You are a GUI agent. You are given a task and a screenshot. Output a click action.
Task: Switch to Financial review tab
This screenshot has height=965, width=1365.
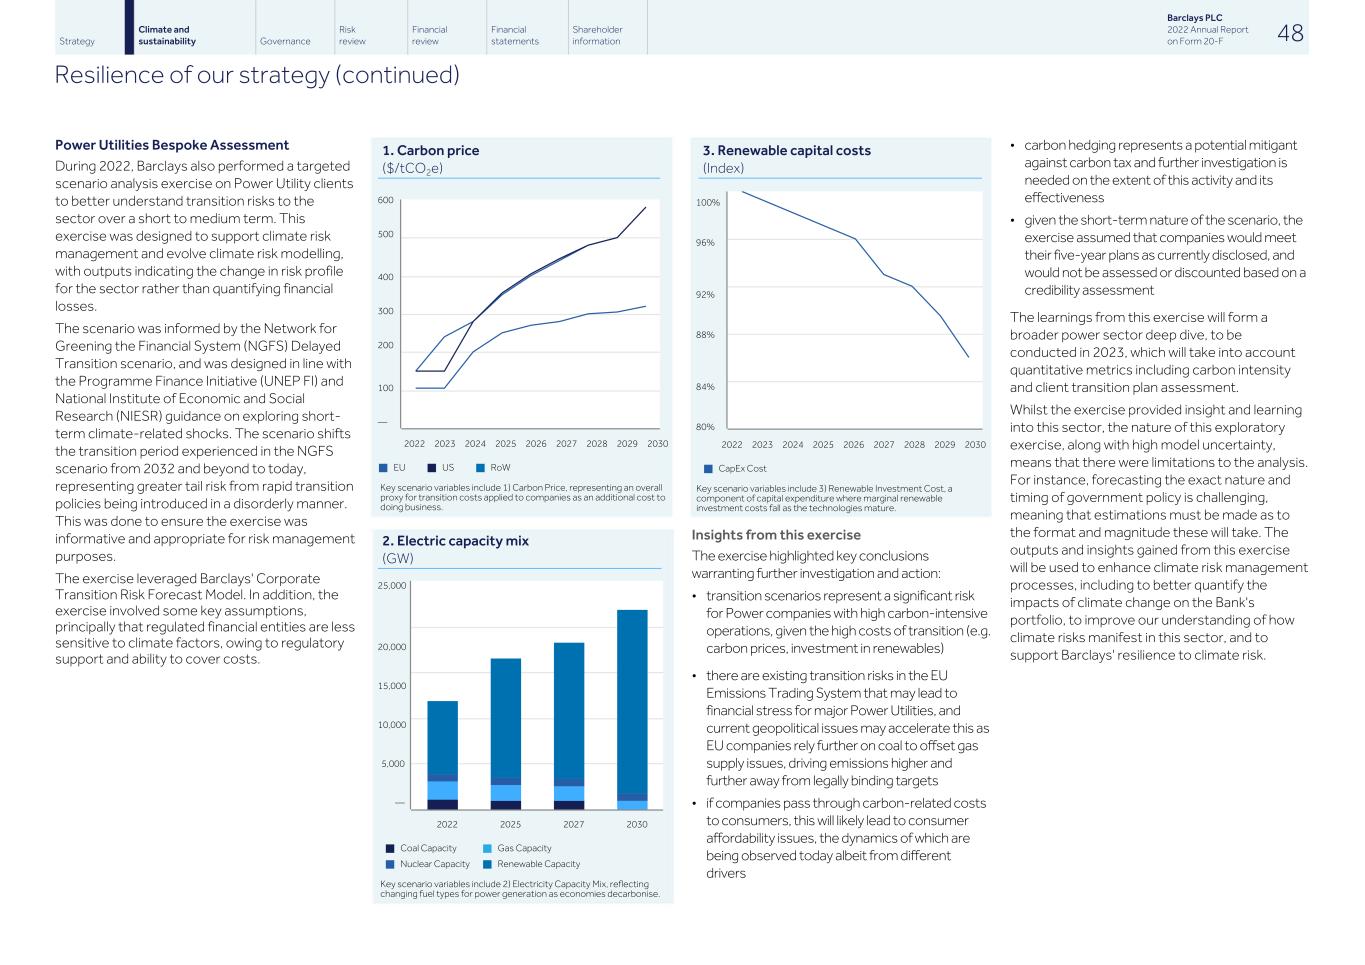429,36
